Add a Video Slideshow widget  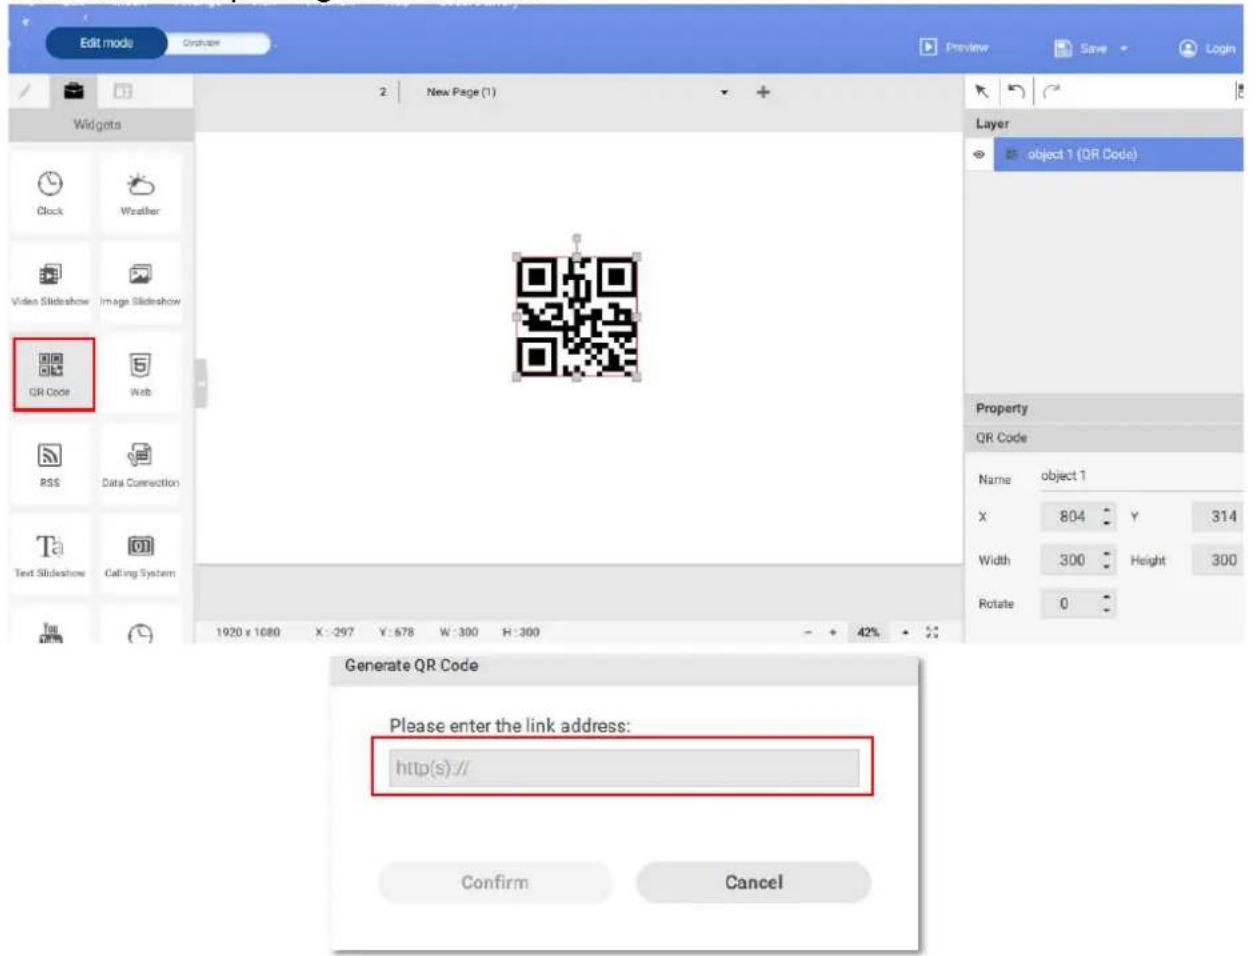pyautogui.click(x=50, y=284)
